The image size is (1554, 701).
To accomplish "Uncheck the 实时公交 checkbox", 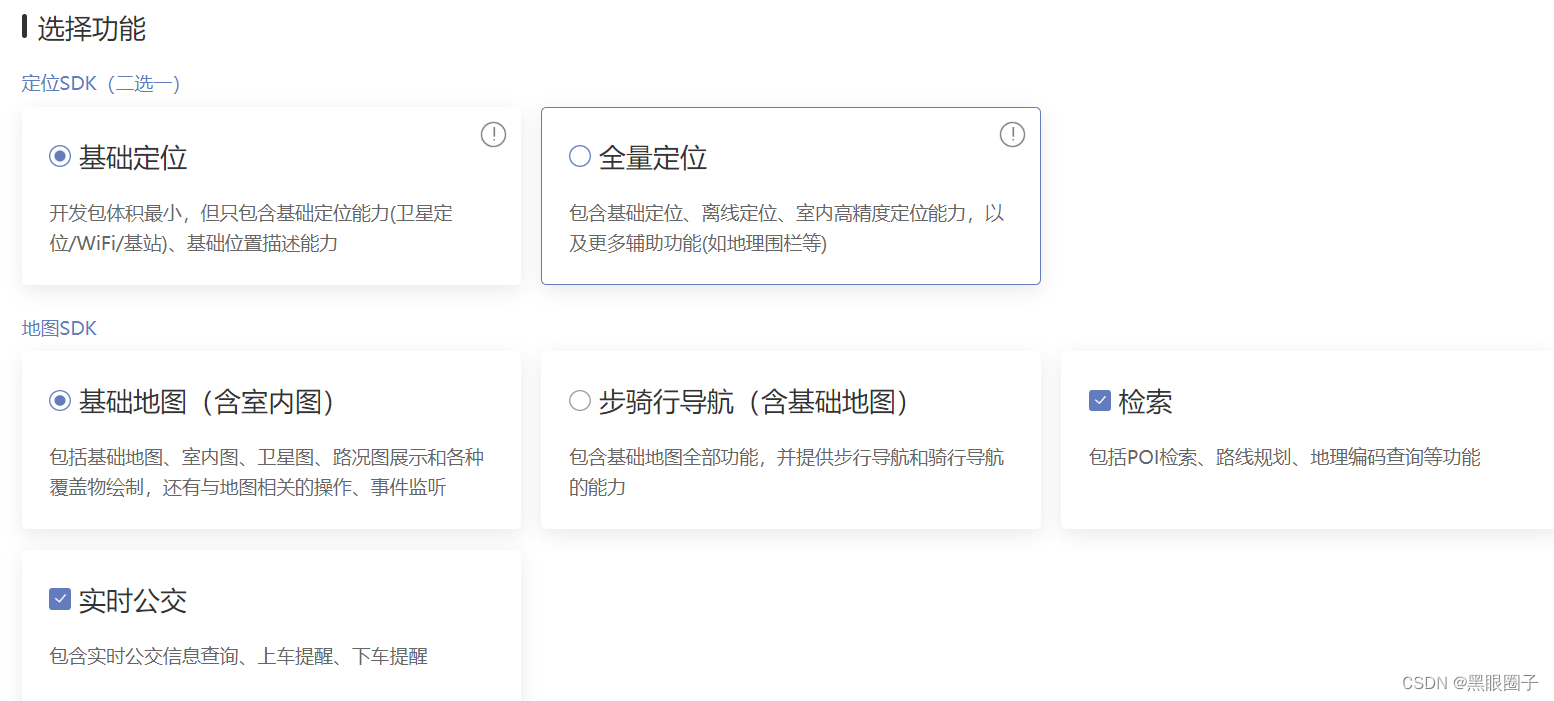I will point(59,599).
